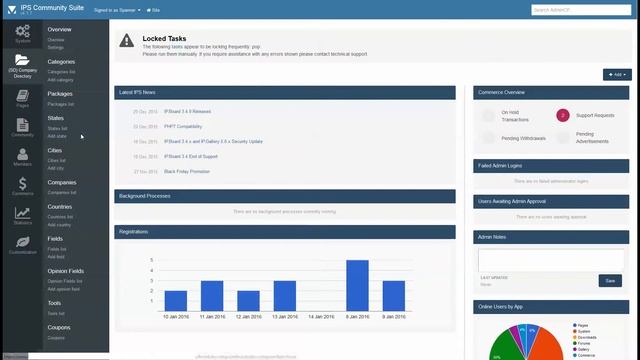The width and height of the screenshot is (640, 360).
Task: Open Add state
Action: click(57, 136)
